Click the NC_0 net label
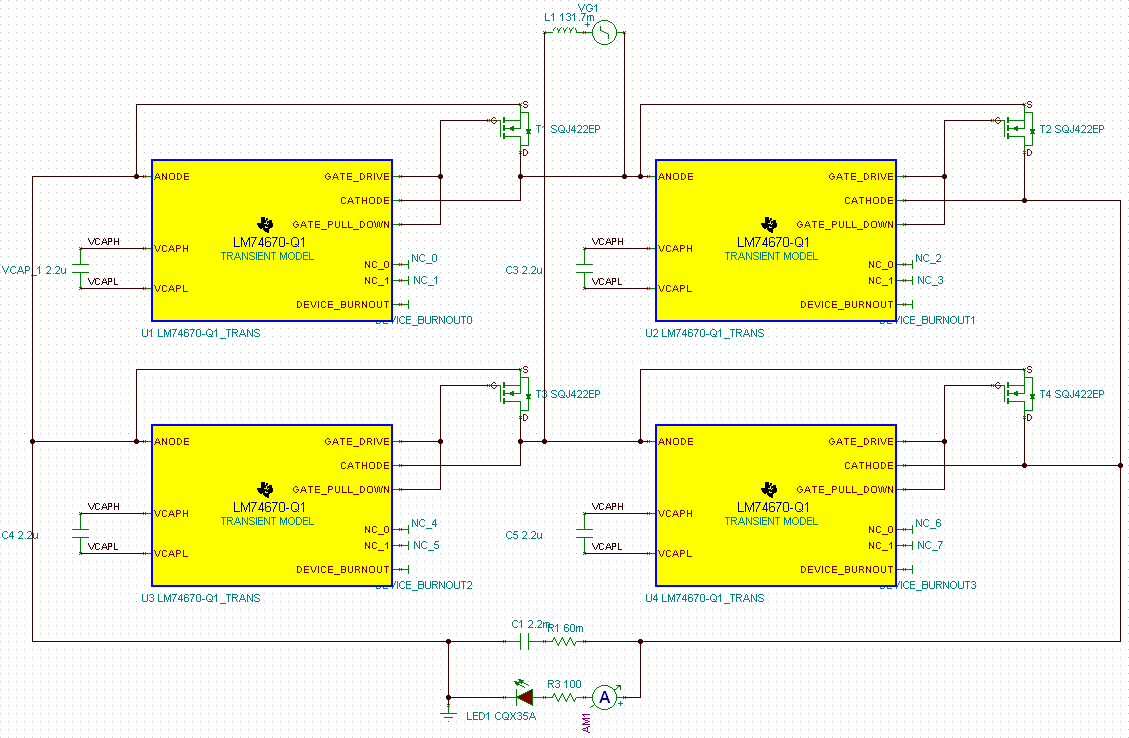Image resolution: width=1129 pixels, height=738 pixels. [424, 258]
